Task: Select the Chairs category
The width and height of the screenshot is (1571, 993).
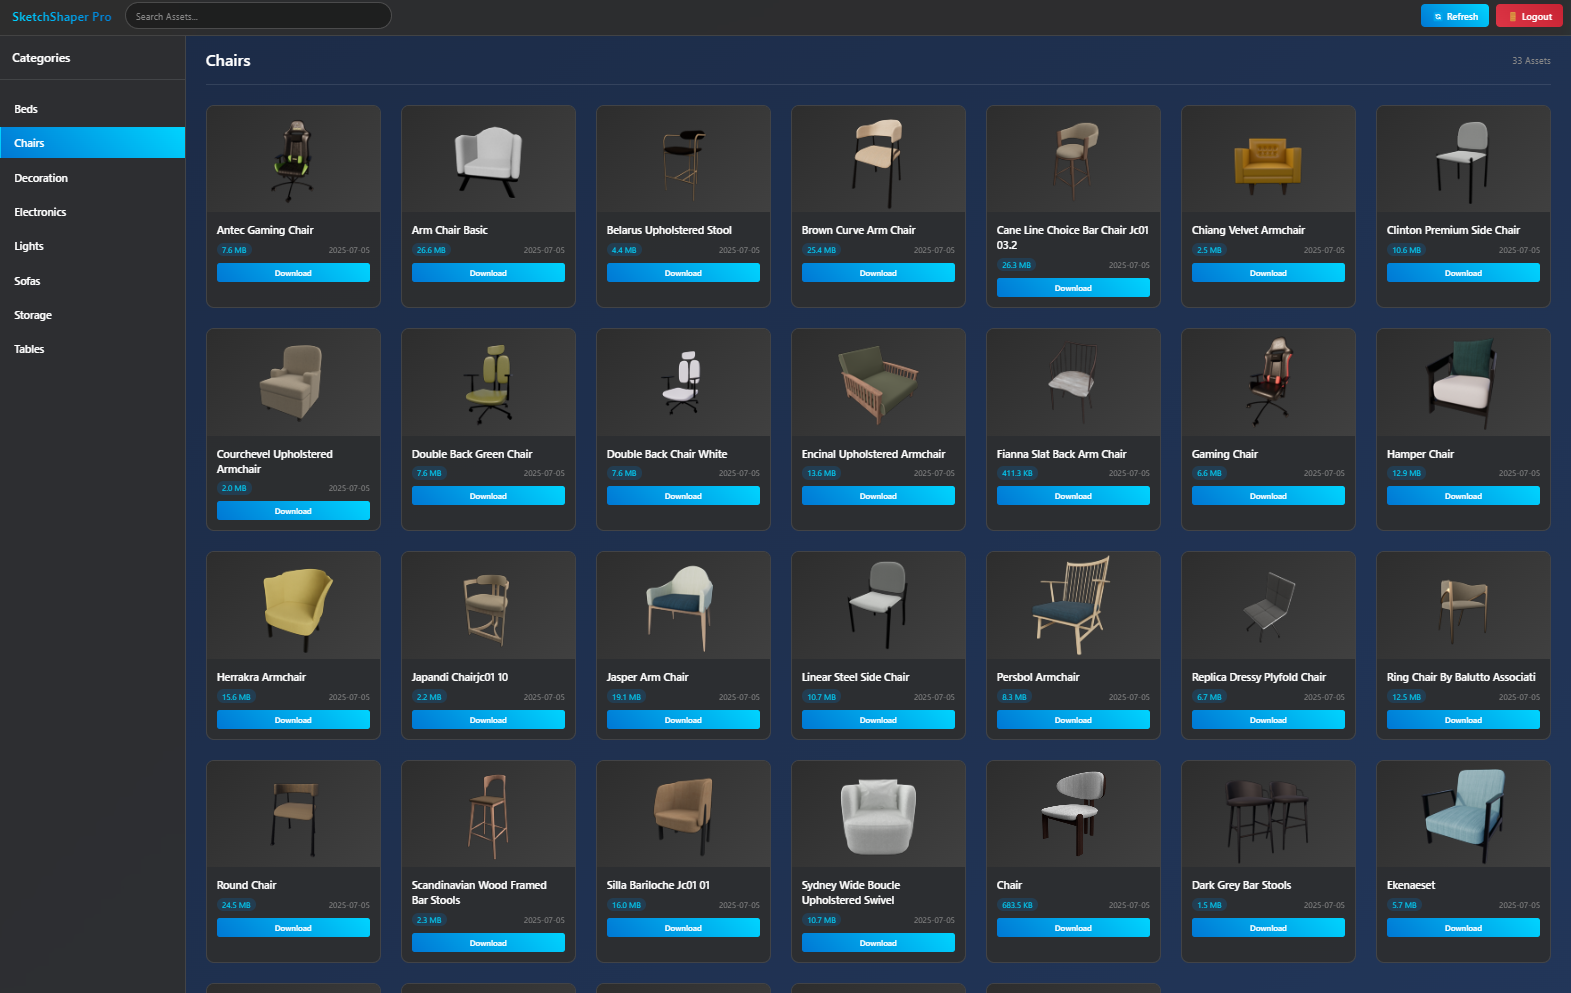Action: point(93,143)
